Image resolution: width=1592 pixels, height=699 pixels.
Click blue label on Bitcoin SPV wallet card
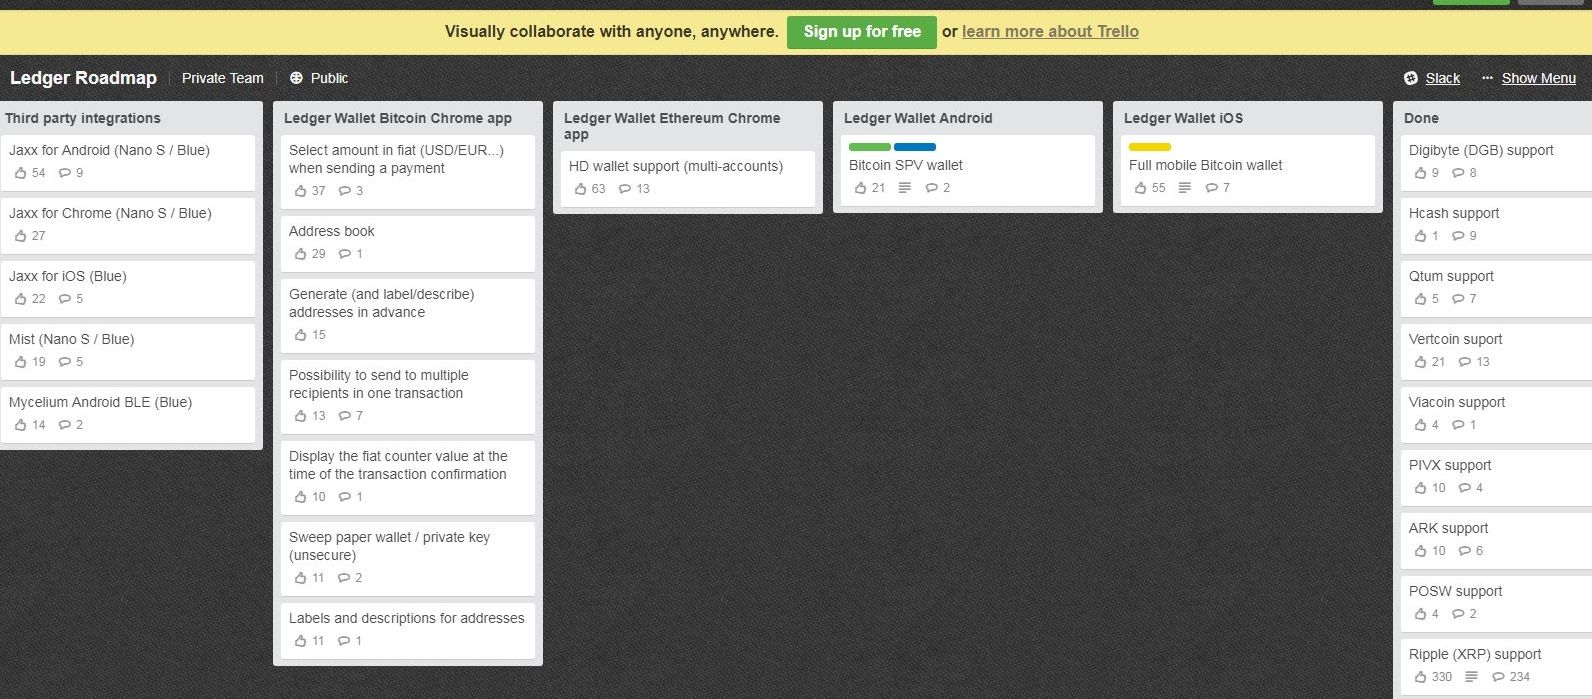tap(915, 147)
